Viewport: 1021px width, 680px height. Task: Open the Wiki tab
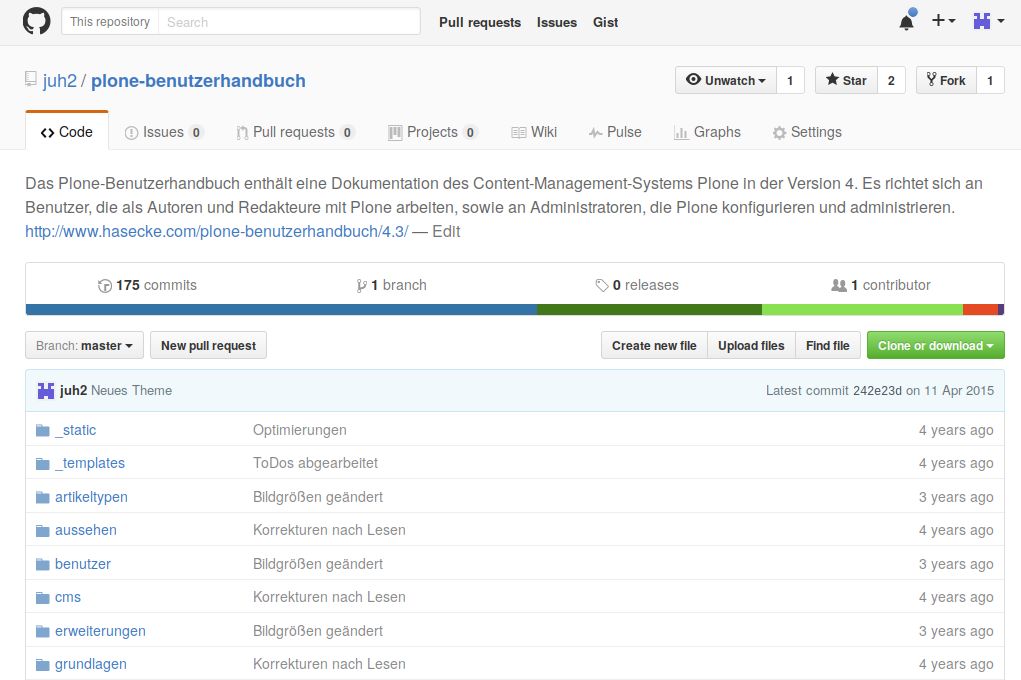pyautogui.click(x=534, y=131)
